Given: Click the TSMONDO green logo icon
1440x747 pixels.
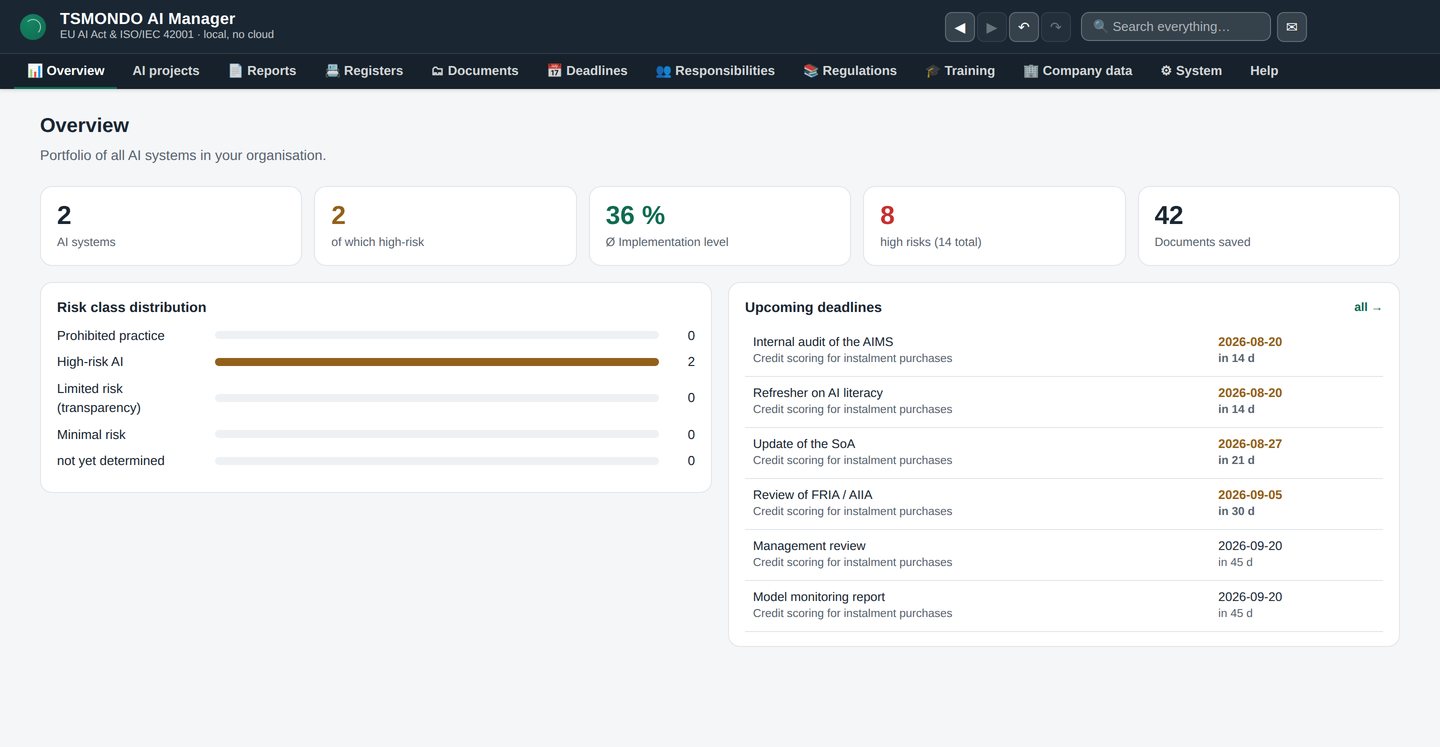Looking at the screenshot, I should (x=33, y=27).
